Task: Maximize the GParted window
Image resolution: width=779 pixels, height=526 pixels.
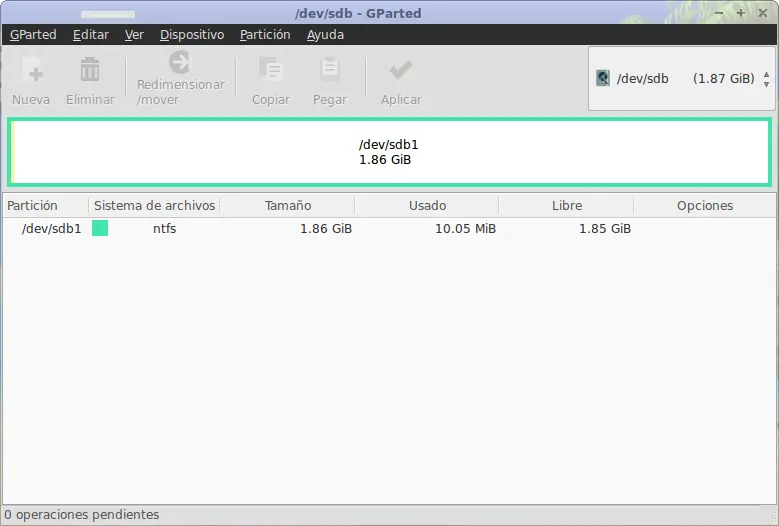Action: pos(741,13)
